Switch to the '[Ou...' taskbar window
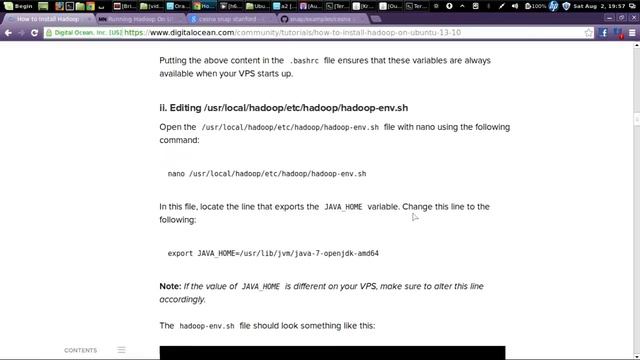Image resolution: width=640 pixels, height=360 pixels. click(x=390, y=6)
